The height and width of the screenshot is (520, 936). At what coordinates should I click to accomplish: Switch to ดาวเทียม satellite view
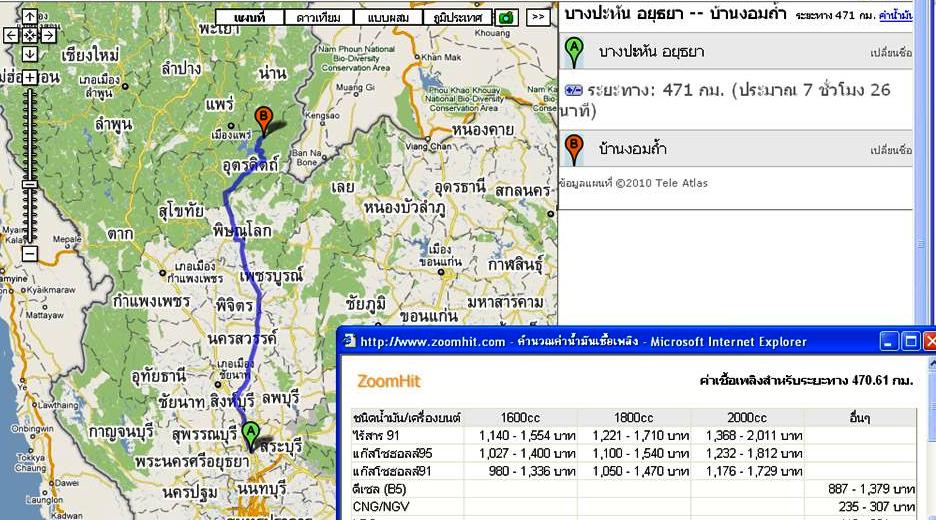[x=318, y=17]
